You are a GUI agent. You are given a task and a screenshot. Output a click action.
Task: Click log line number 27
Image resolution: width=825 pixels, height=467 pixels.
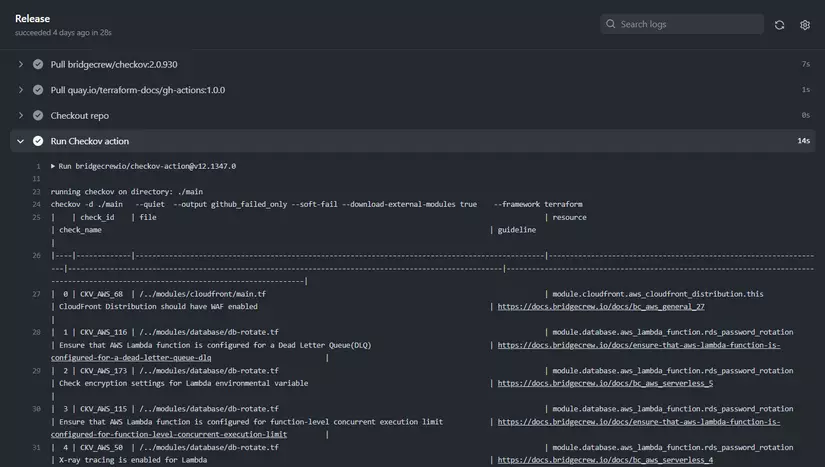[36, 294]
